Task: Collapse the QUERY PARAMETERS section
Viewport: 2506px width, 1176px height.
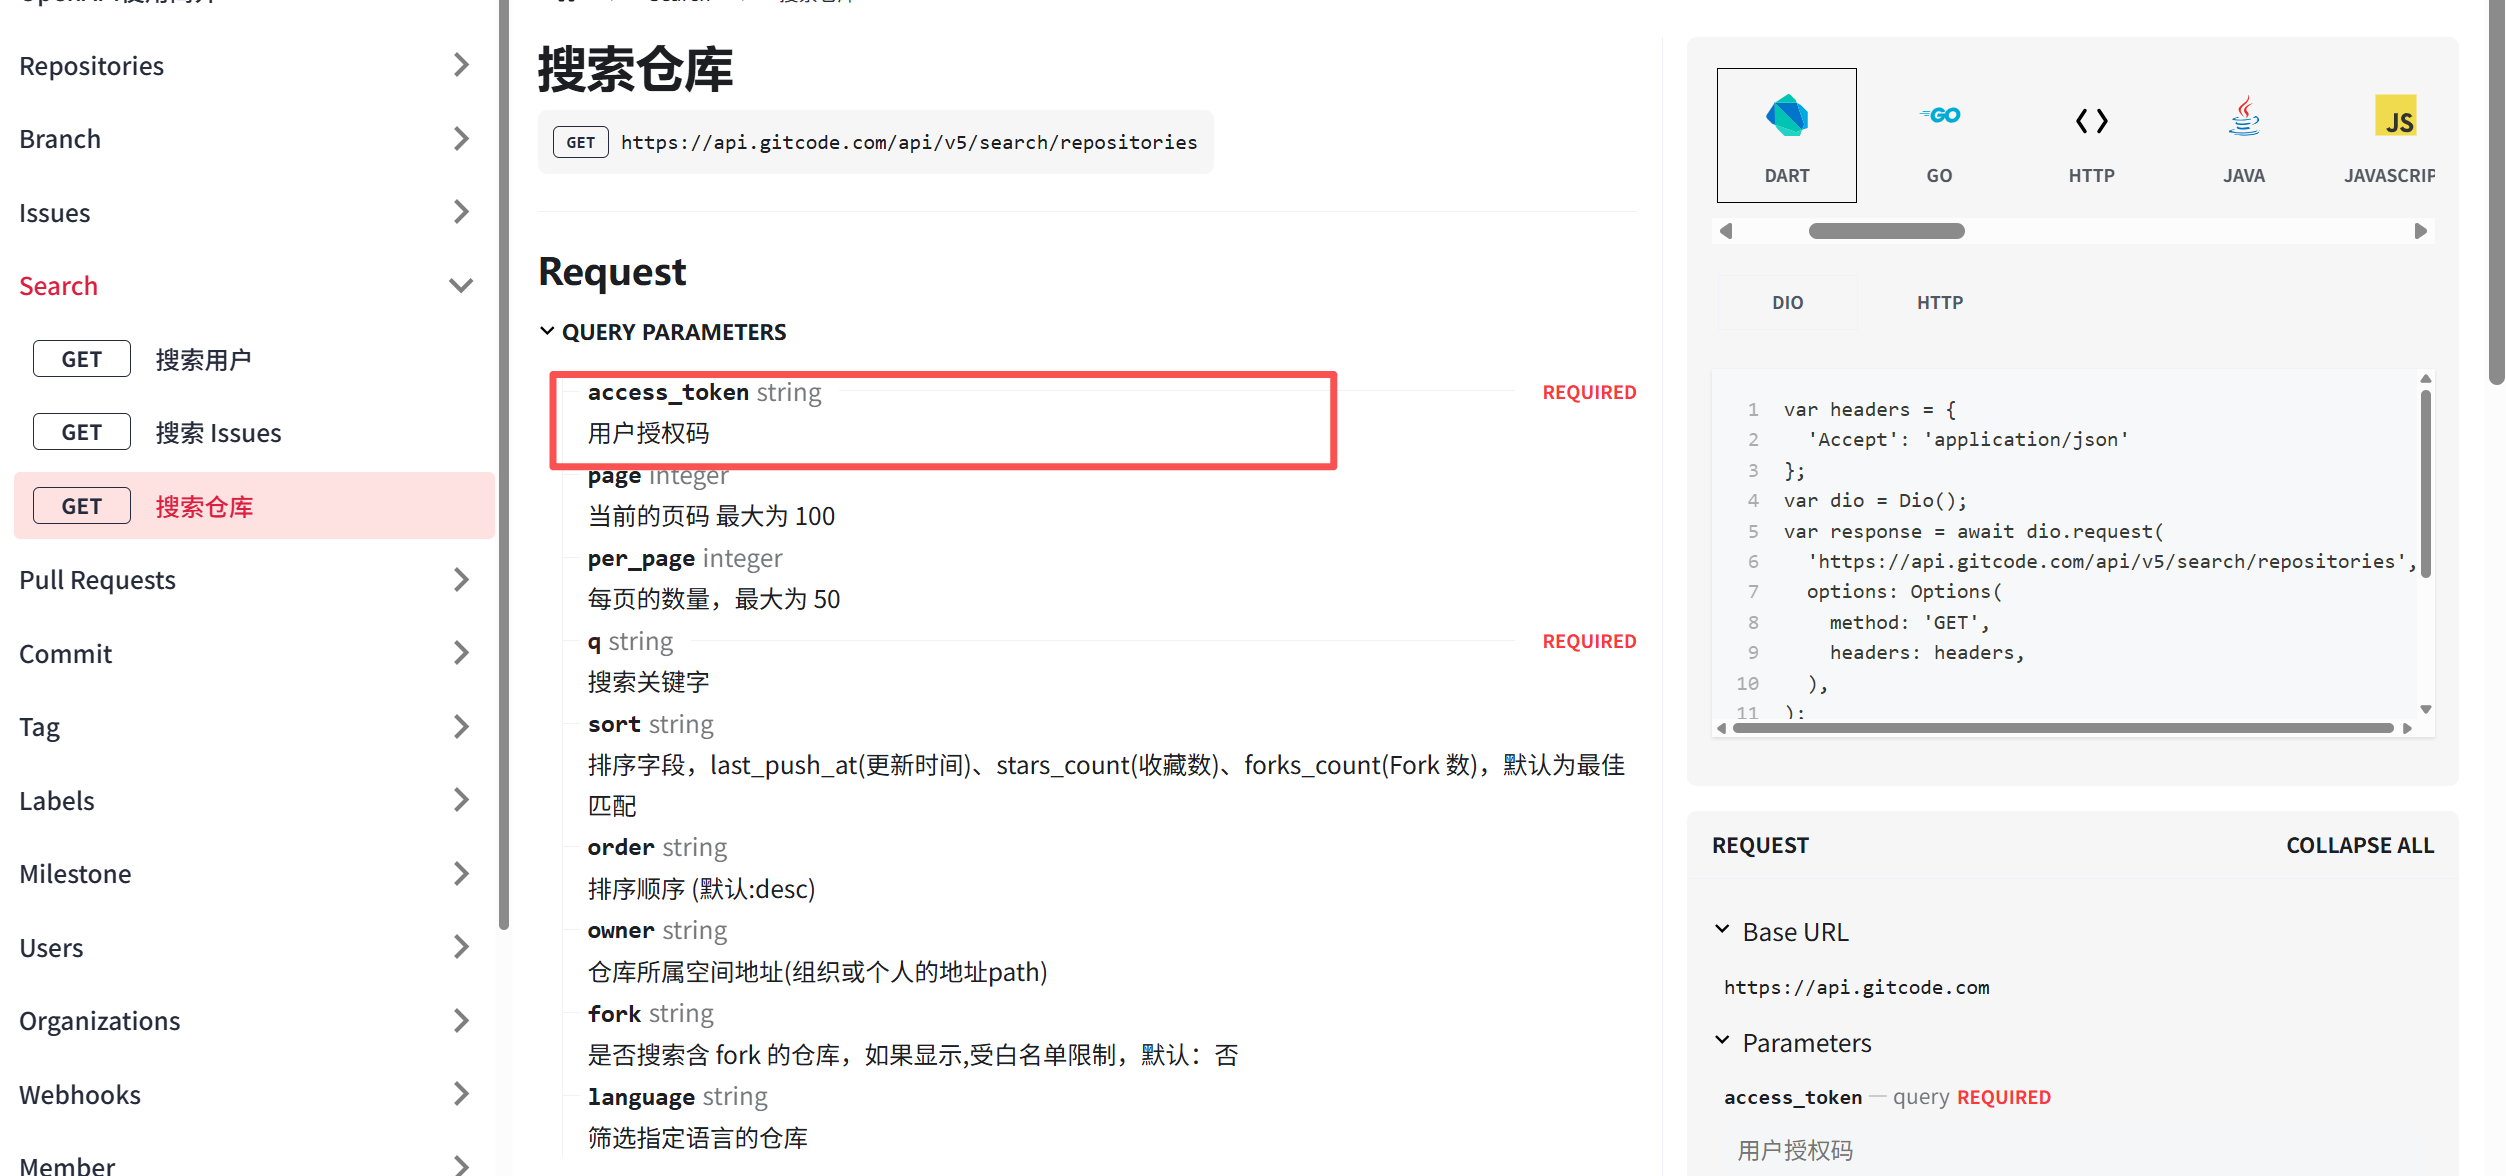Action: [547, 331]
